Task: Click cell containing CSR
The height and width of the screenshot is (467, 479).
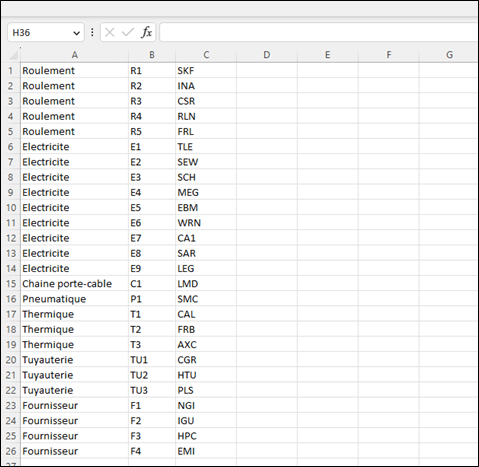Action: [x=206, y=101]
